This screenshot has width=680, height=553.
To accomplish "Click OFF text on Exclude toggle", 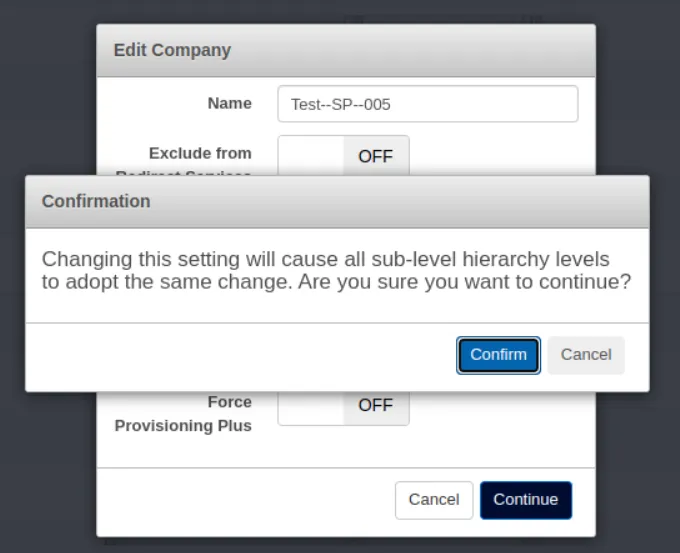I will click(x=376, y=156).
